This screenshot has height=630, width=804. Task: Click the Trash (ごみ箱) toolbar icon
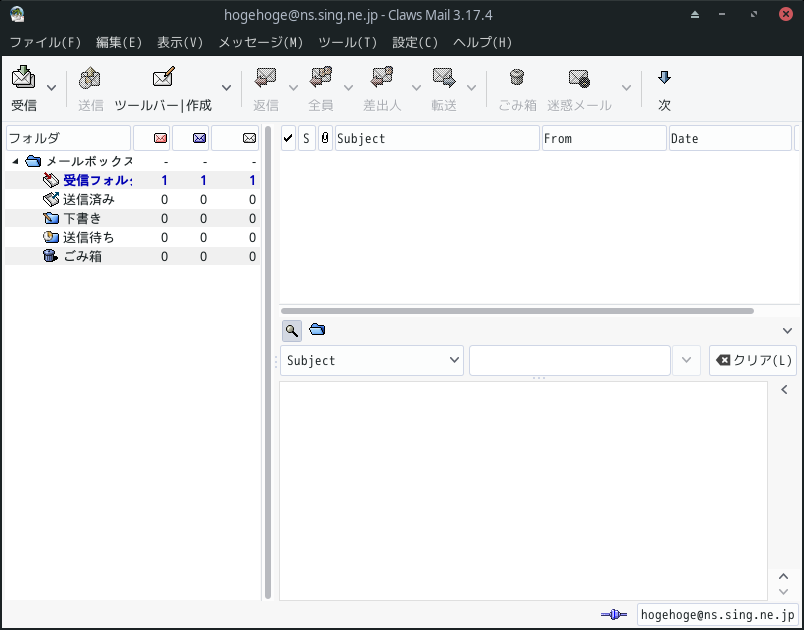pos(517,77)
